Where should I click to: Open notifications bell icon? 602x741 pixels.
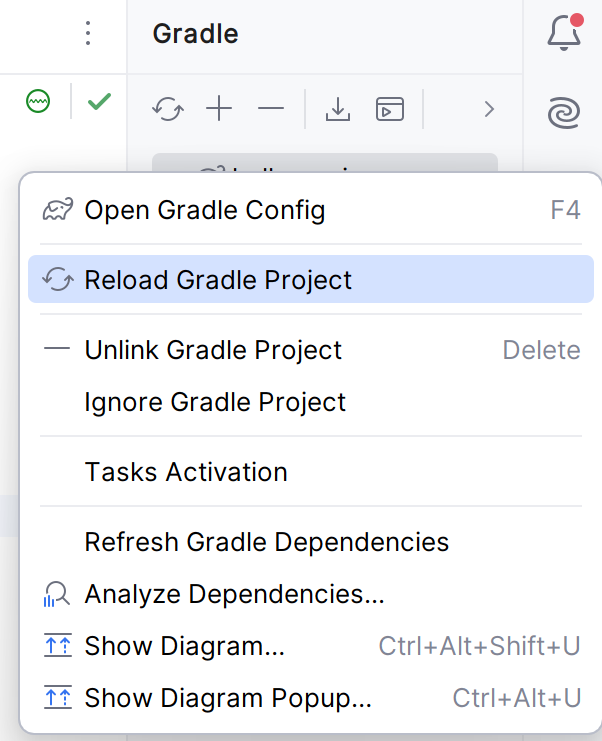[565, 33]
